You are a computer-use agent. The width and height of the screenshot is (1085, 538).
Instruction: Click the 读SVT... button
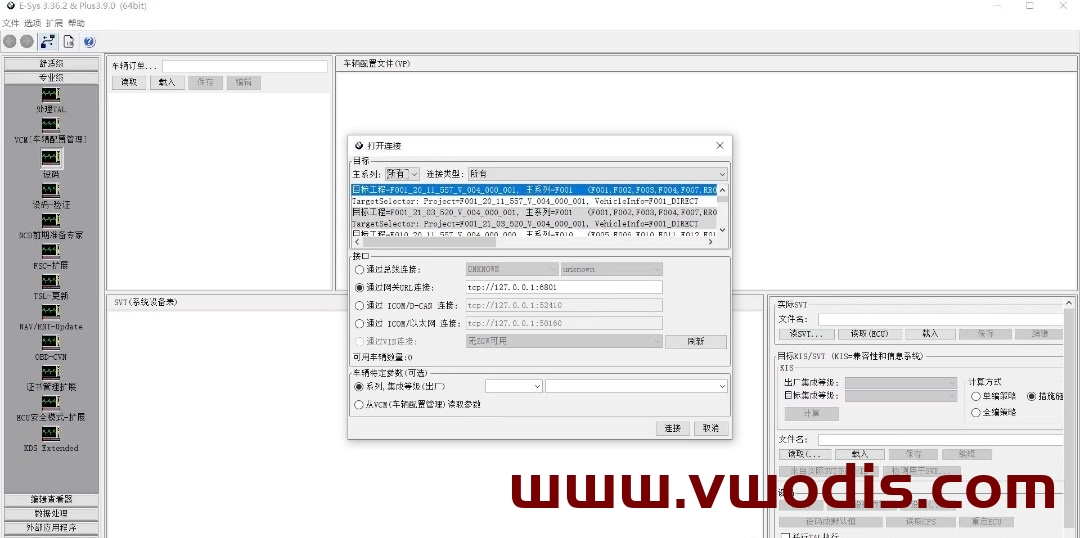click(x=806, y=334)
